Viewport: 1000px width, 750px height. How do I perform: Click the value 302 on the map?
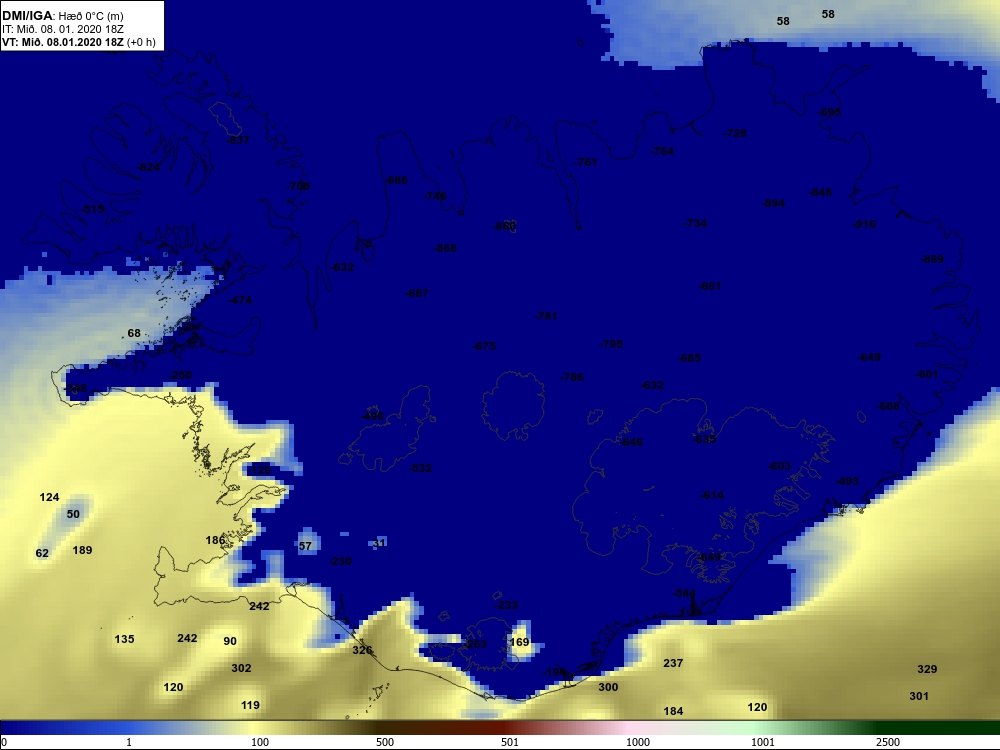click(241, 668)
